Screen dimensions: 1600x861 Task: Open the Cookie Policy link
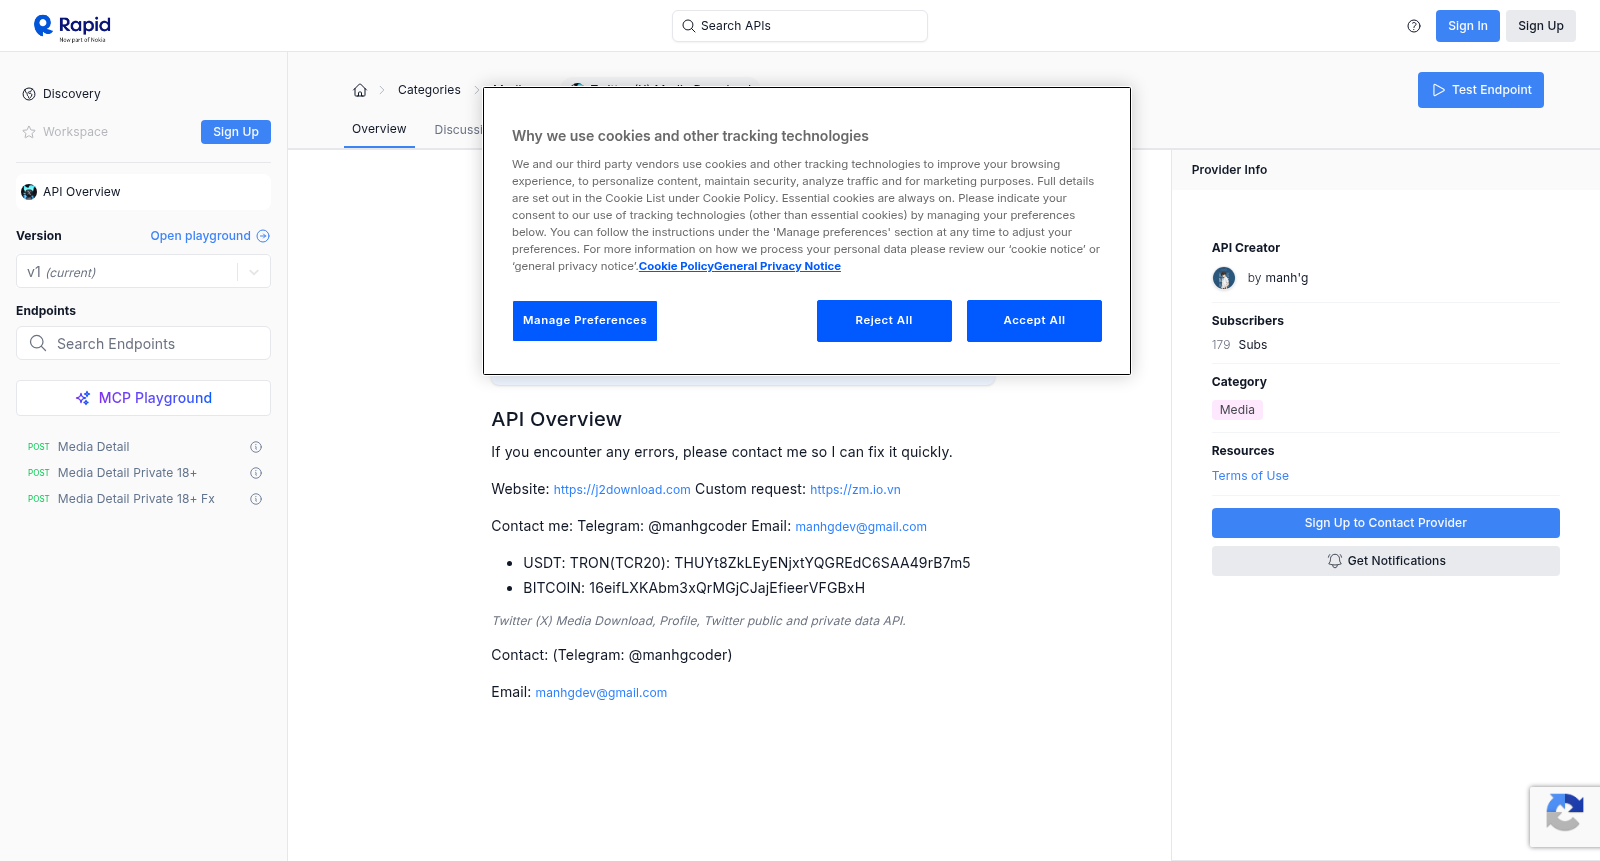coord(676,267)
